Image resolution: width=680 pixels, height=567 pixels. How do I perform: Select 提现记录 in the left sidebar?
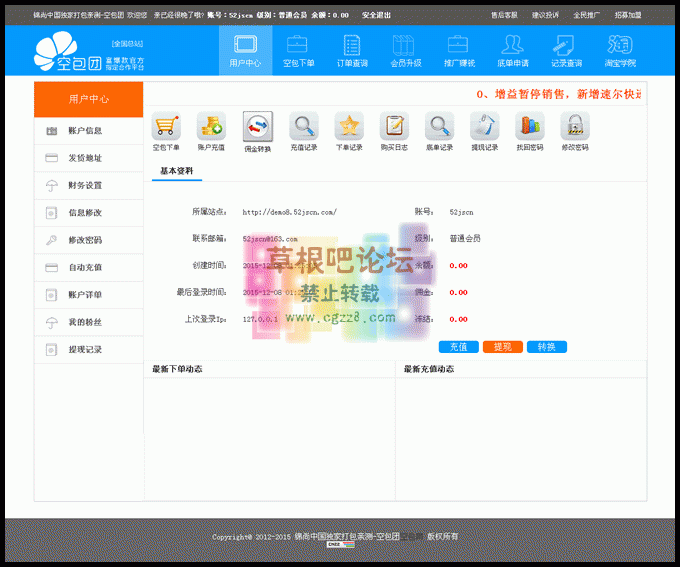[x=88, y=349]
